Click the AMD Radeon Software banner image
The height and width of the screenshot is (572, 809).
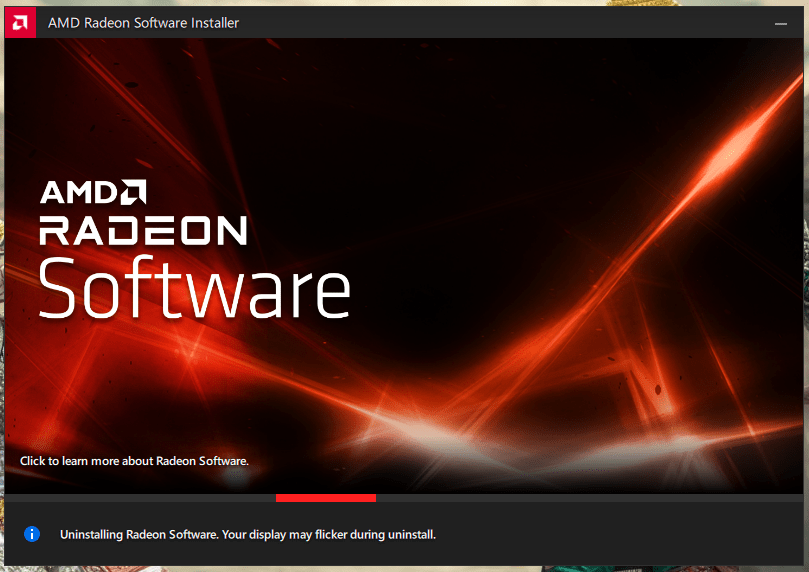coord(404,266)
